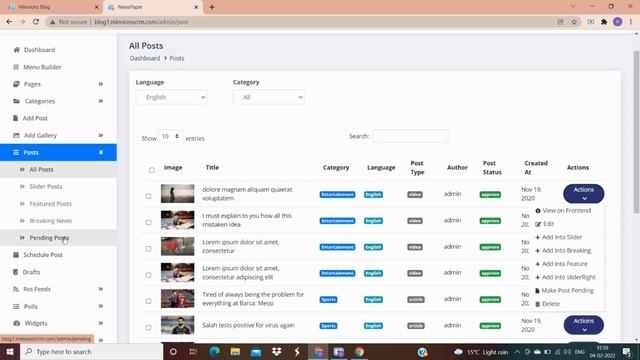Choose Make Post Pending option
Image resolution: width=640 pixels, height=360 pixels.
click(564, 291)
